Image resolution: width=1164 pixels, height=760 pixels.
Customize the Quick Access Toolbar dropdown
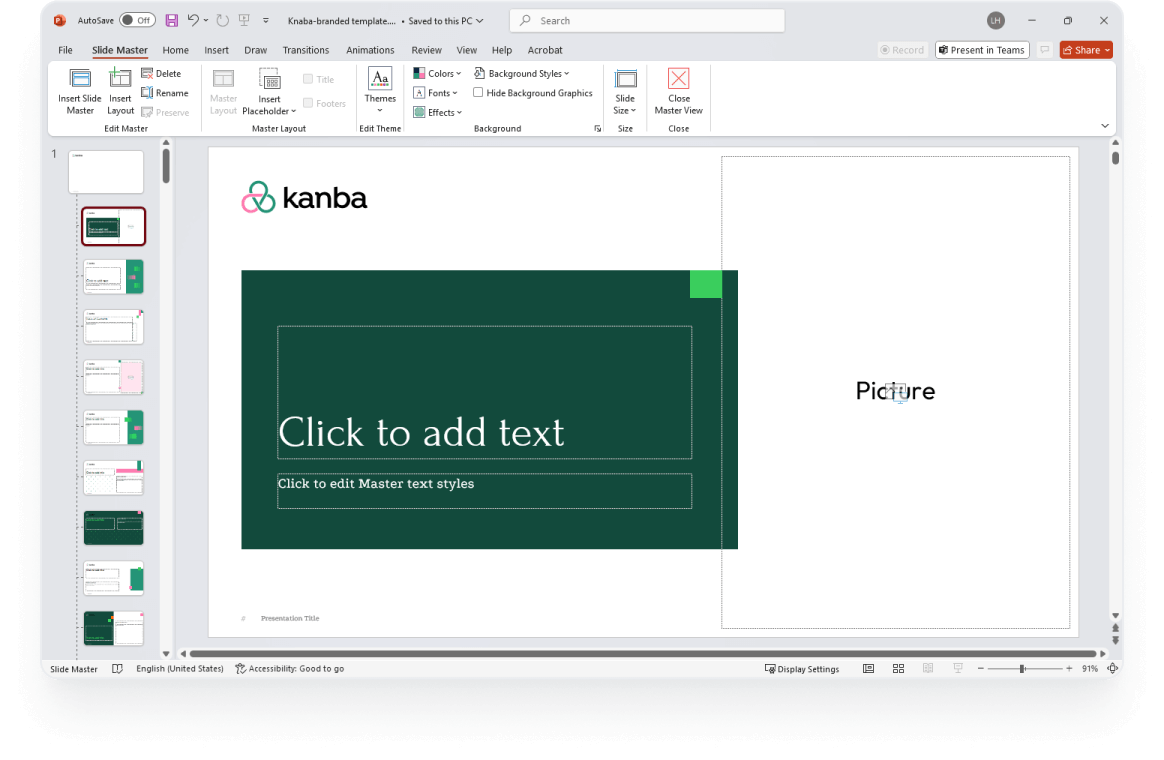[266, 21]
